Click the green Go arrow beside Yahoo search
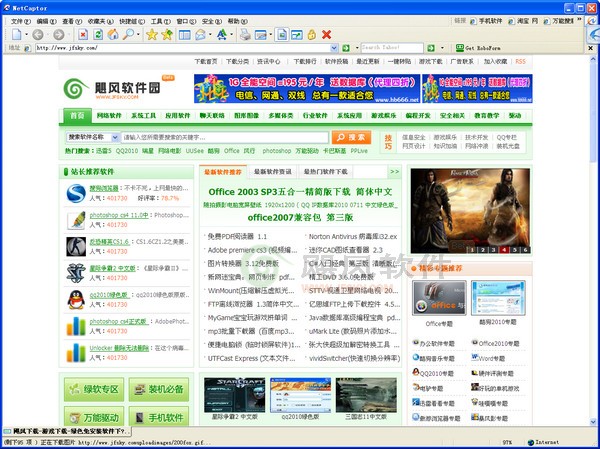Image resolution: width=600 pixels, height=449 pixels. click(x=431, y=48)
